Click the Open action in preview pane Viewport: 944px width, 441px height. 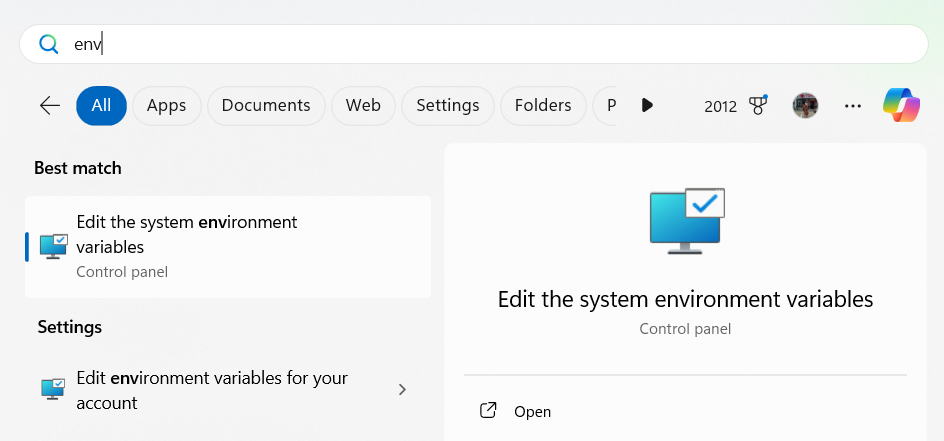(532, 412)
